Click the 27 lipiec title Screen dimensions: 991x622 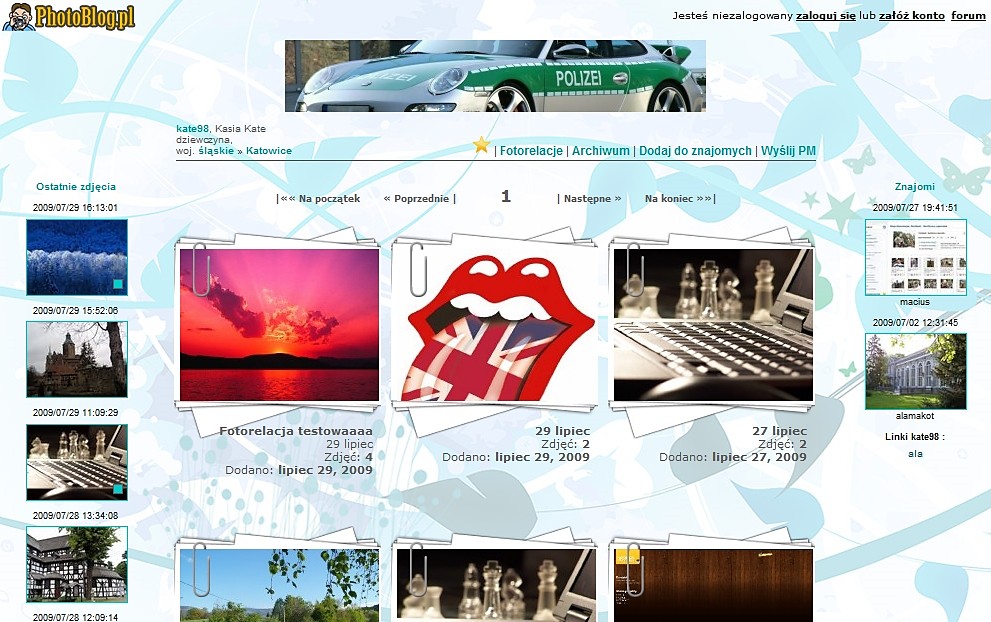(x=779, y=431)
